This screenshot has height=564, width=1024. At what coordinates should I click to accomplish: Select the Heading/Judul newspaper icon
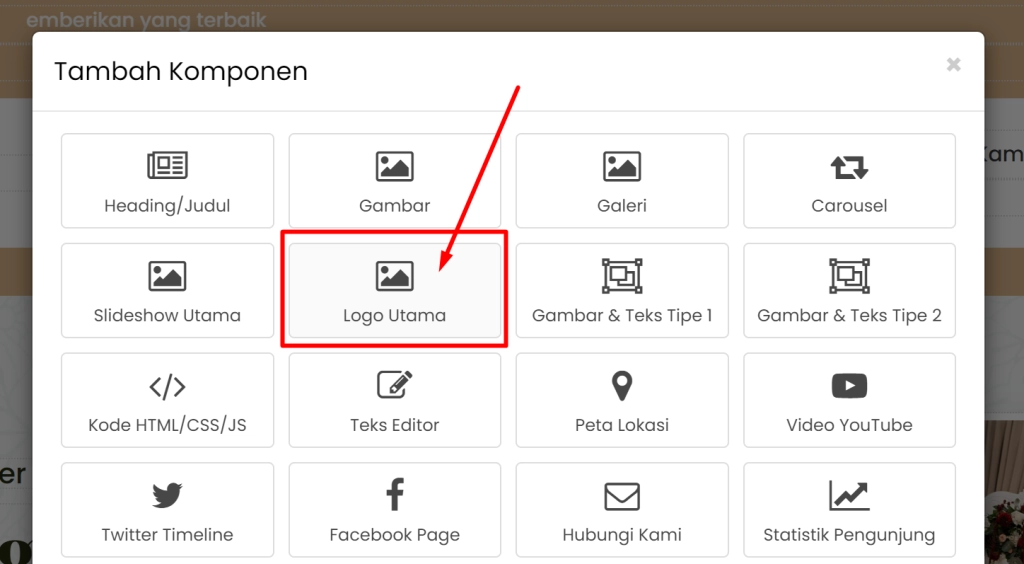(167, 166)
